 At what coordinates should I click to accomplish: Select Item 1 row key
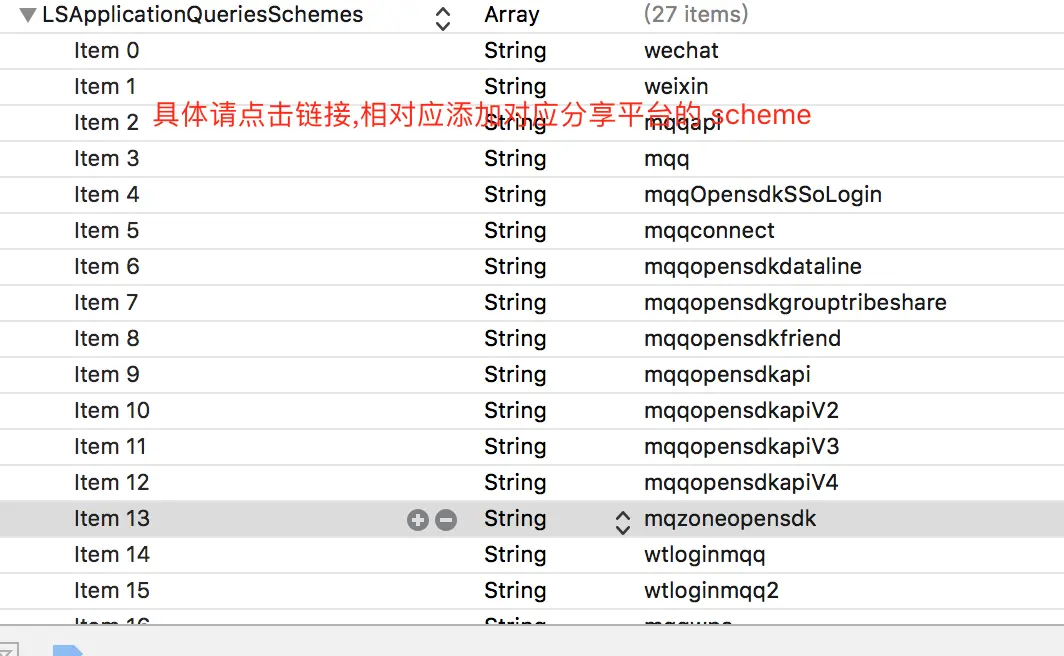click(x=105, y=86)
